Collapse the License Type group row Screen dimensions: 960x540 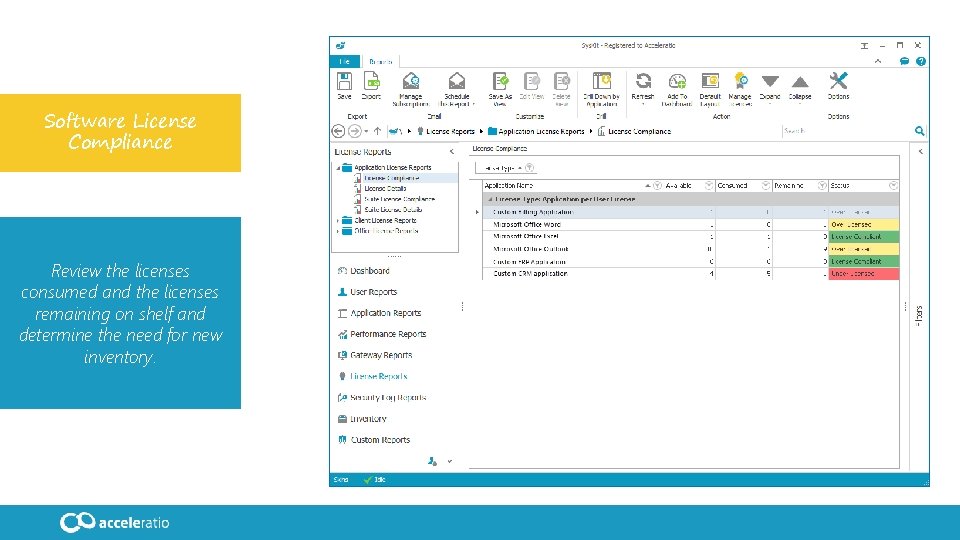(x=490, y=200)
